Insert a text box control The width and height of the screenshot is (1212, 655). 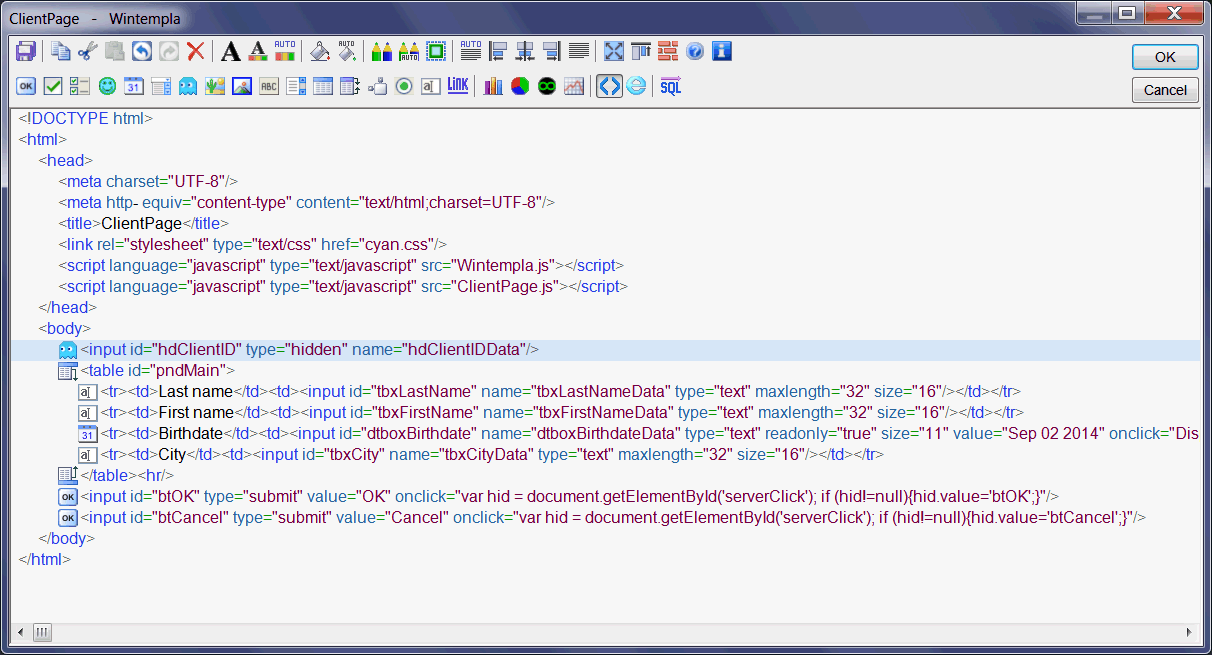[431, 86]
